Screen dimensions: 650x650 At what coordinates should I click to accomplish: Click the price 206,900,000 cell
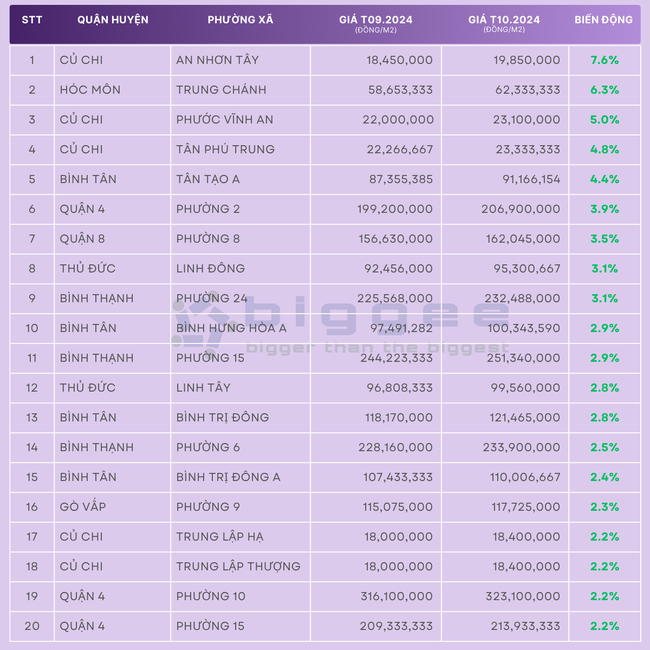(505, 209)
